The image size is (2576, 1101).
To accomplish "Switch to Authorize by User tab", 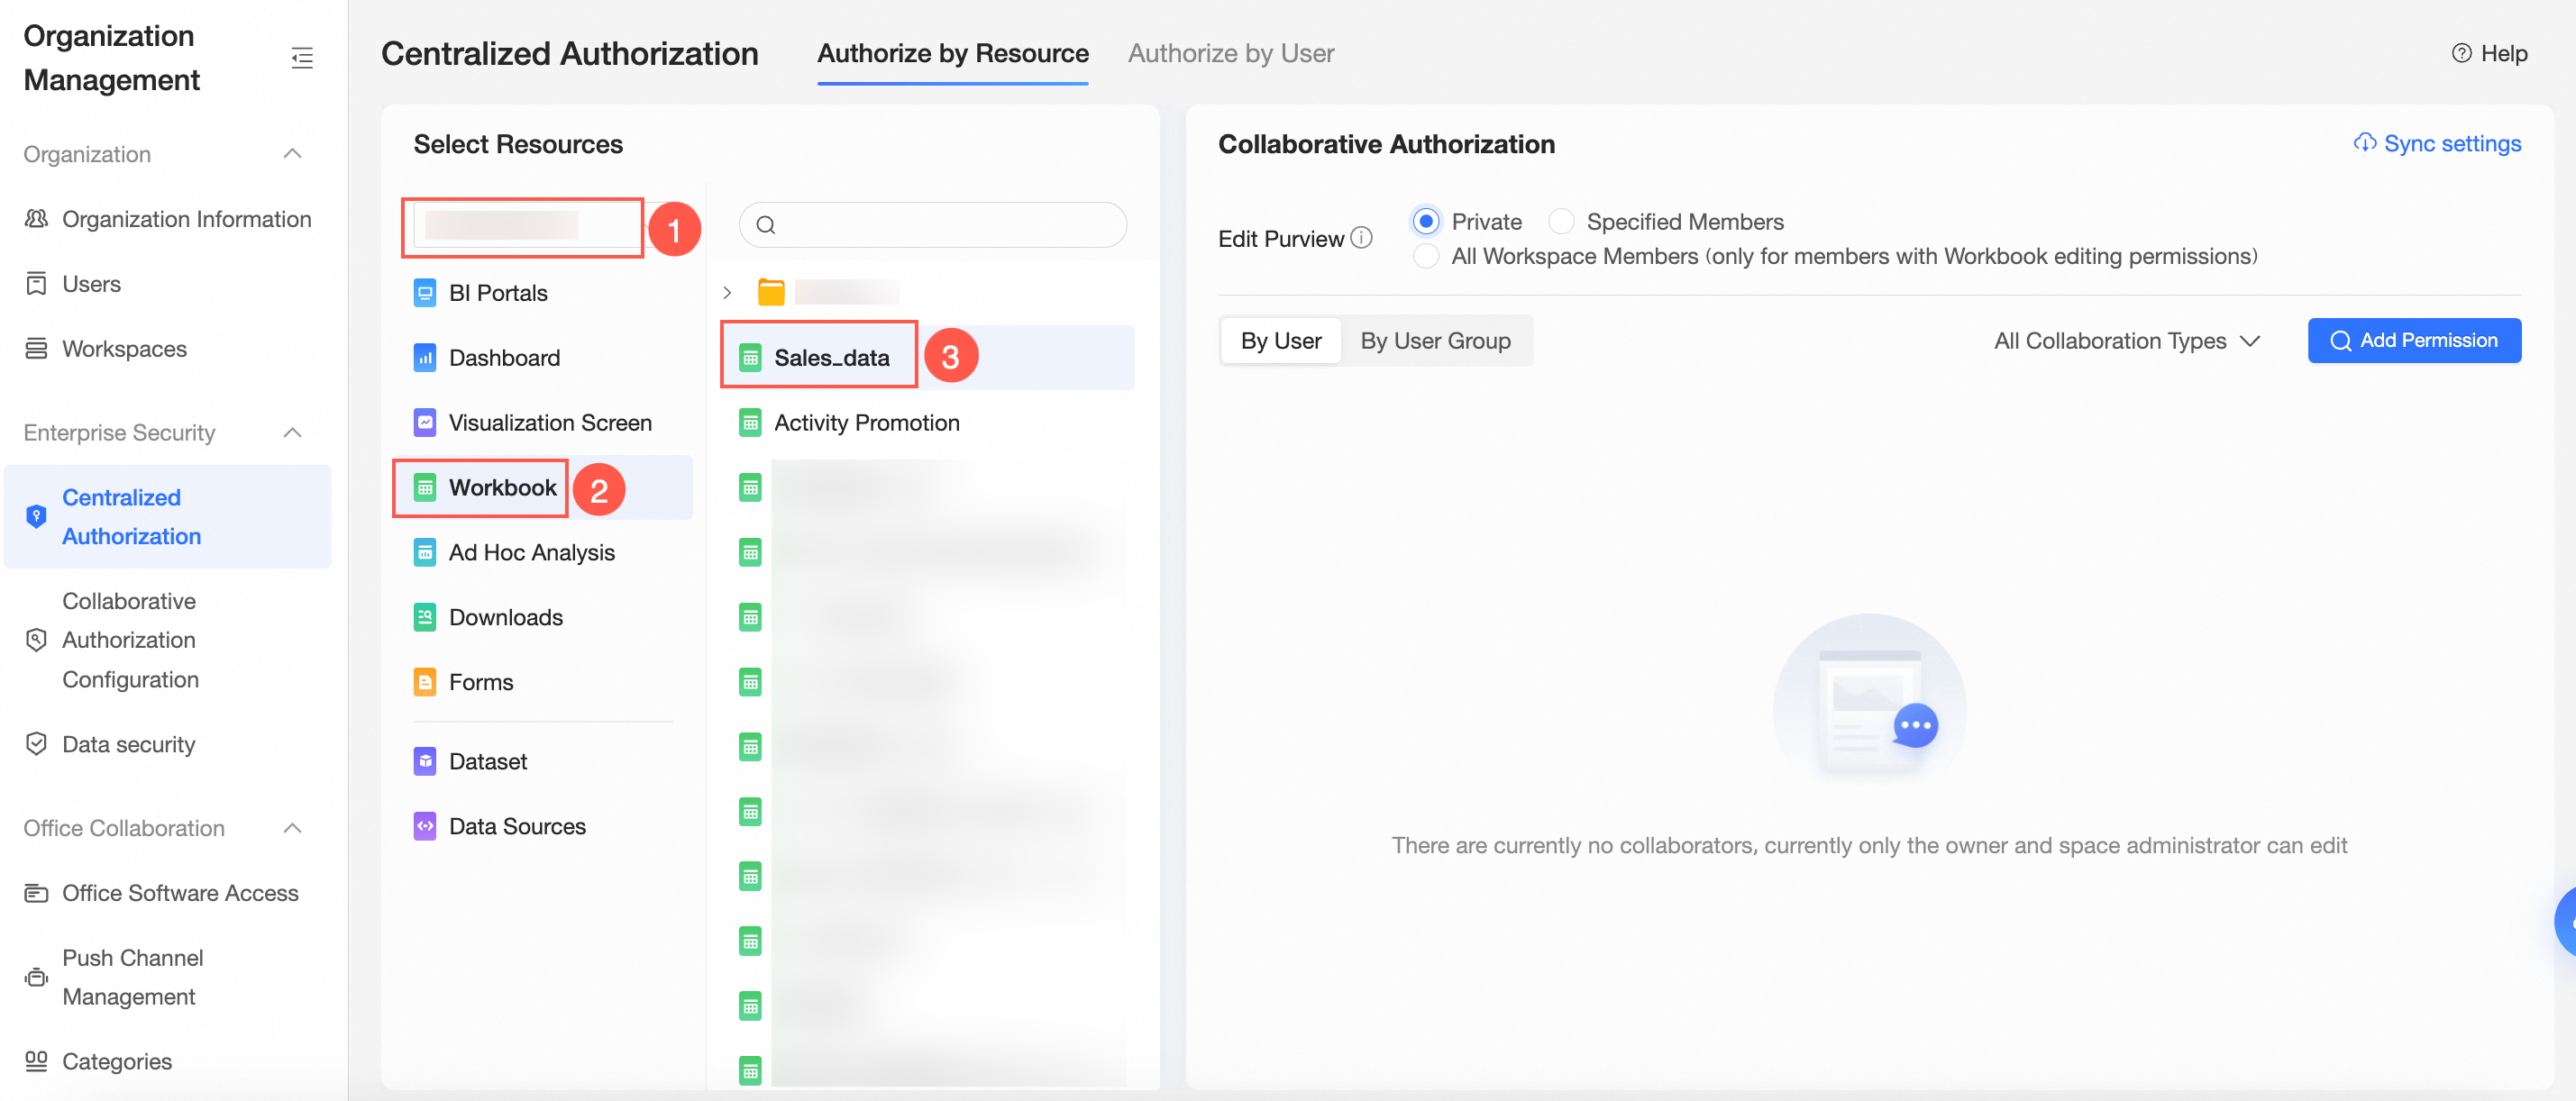I will pos(1230,54).
